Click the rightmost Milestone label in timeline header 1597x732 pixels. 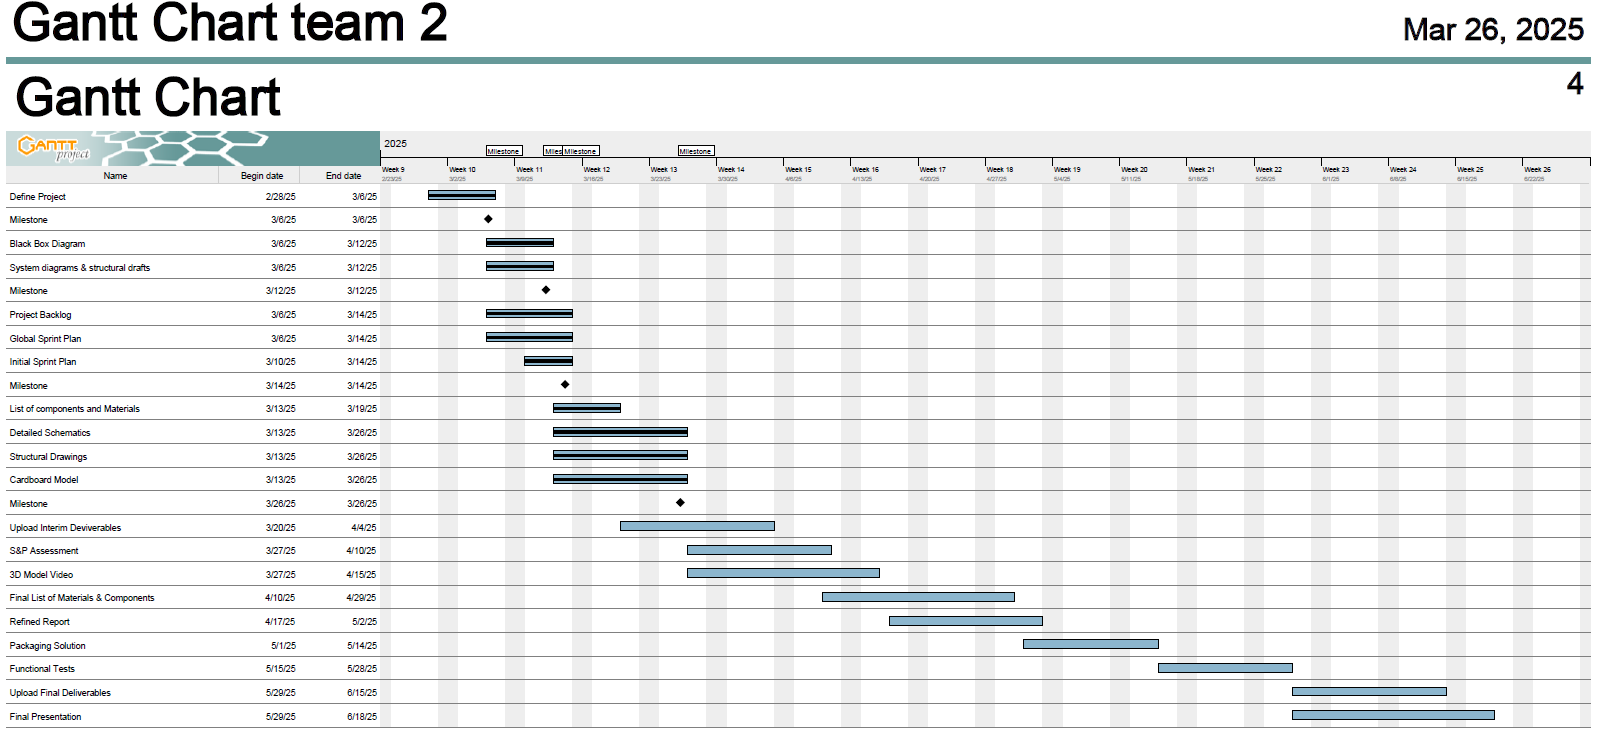695,151
